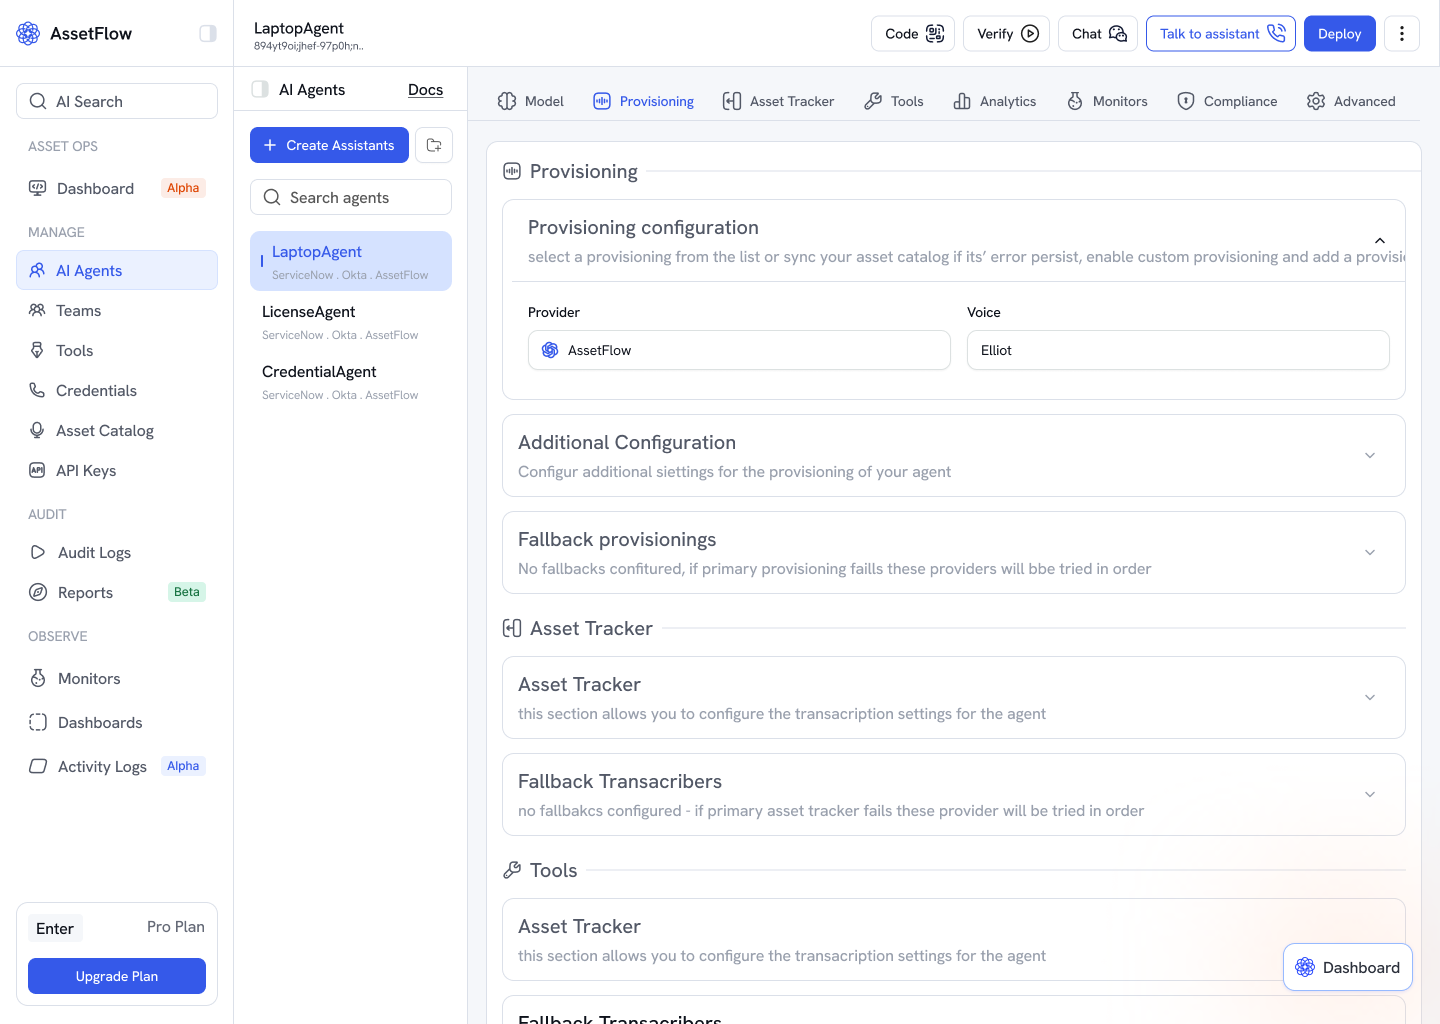The height and width of the screenshot is (1024, 1440).
Task: Click the Search agents field
Action: [351, 197]
